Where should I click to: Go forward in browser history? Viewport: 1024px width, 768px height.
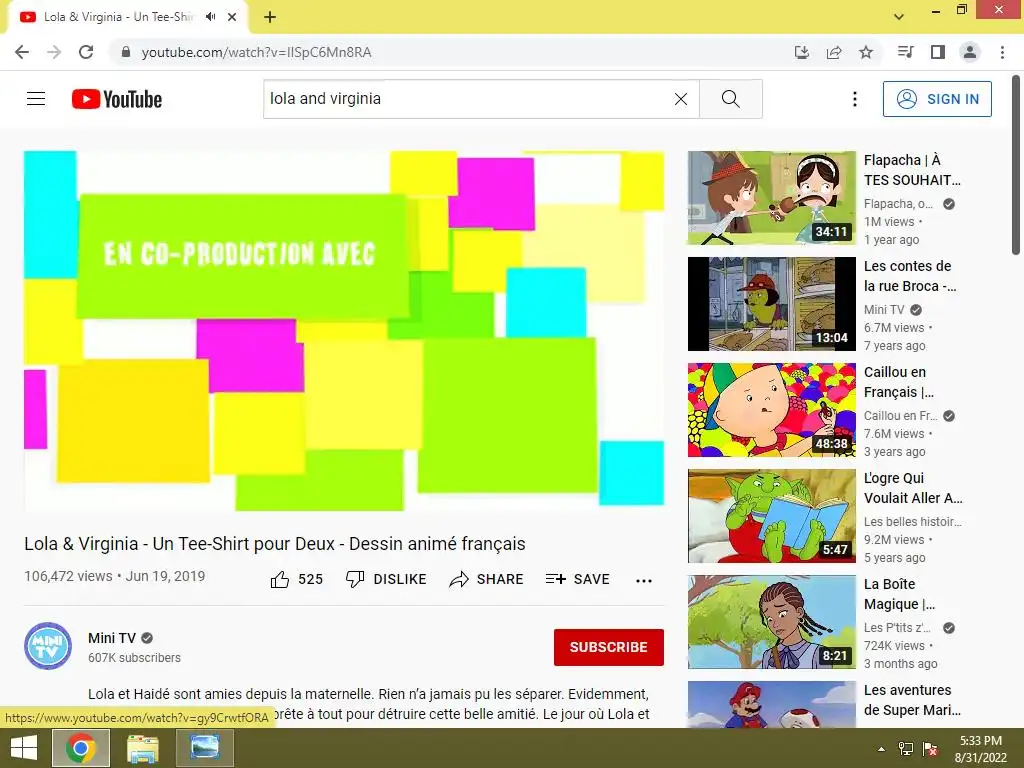54,52
